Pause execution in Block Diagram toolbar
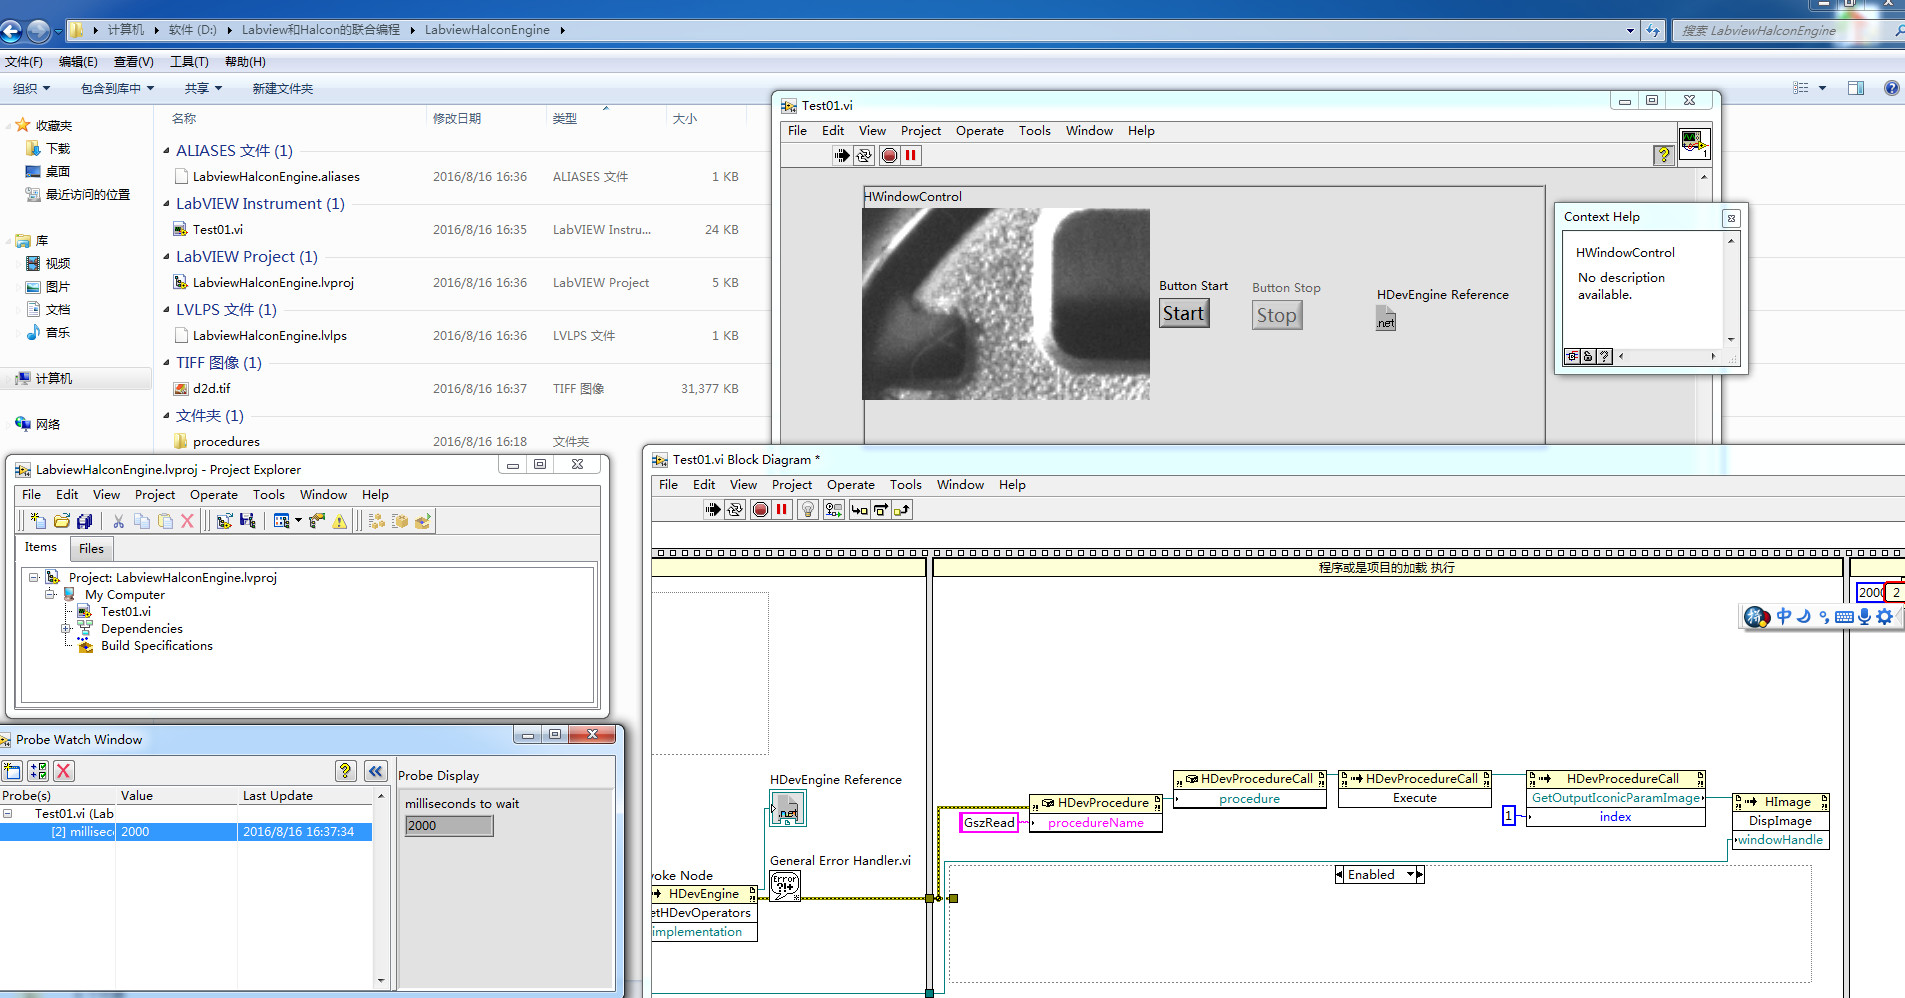Screen dimensions: 1905x998 [x=782, y=510]
